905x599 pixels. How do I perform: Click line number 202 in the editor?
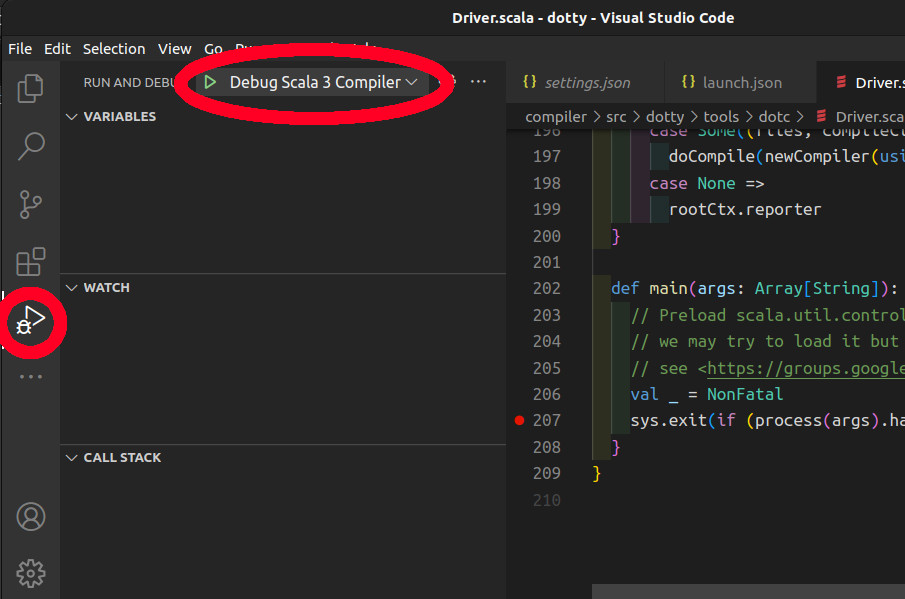click(x=546, y=288)
